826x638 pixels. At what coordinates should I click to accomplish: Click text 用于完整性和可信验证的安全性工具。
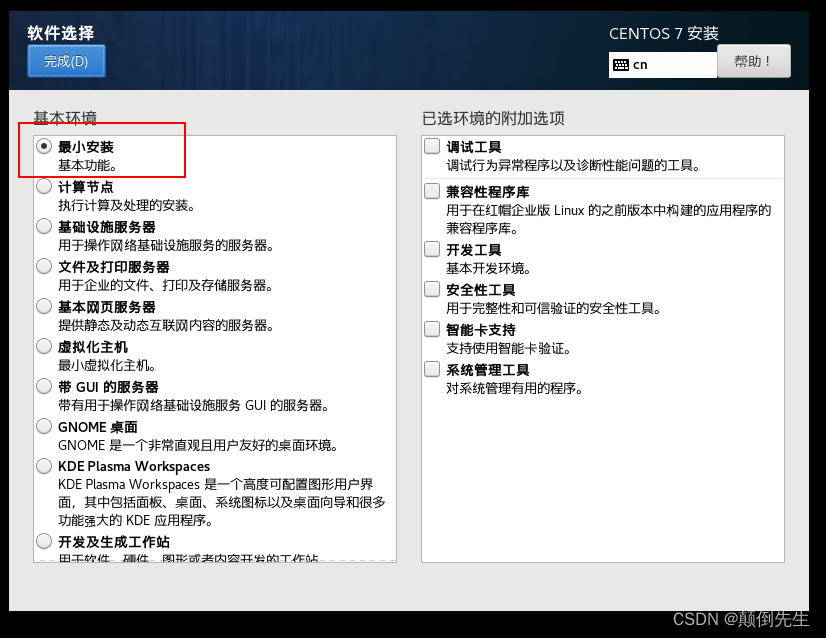554,309
